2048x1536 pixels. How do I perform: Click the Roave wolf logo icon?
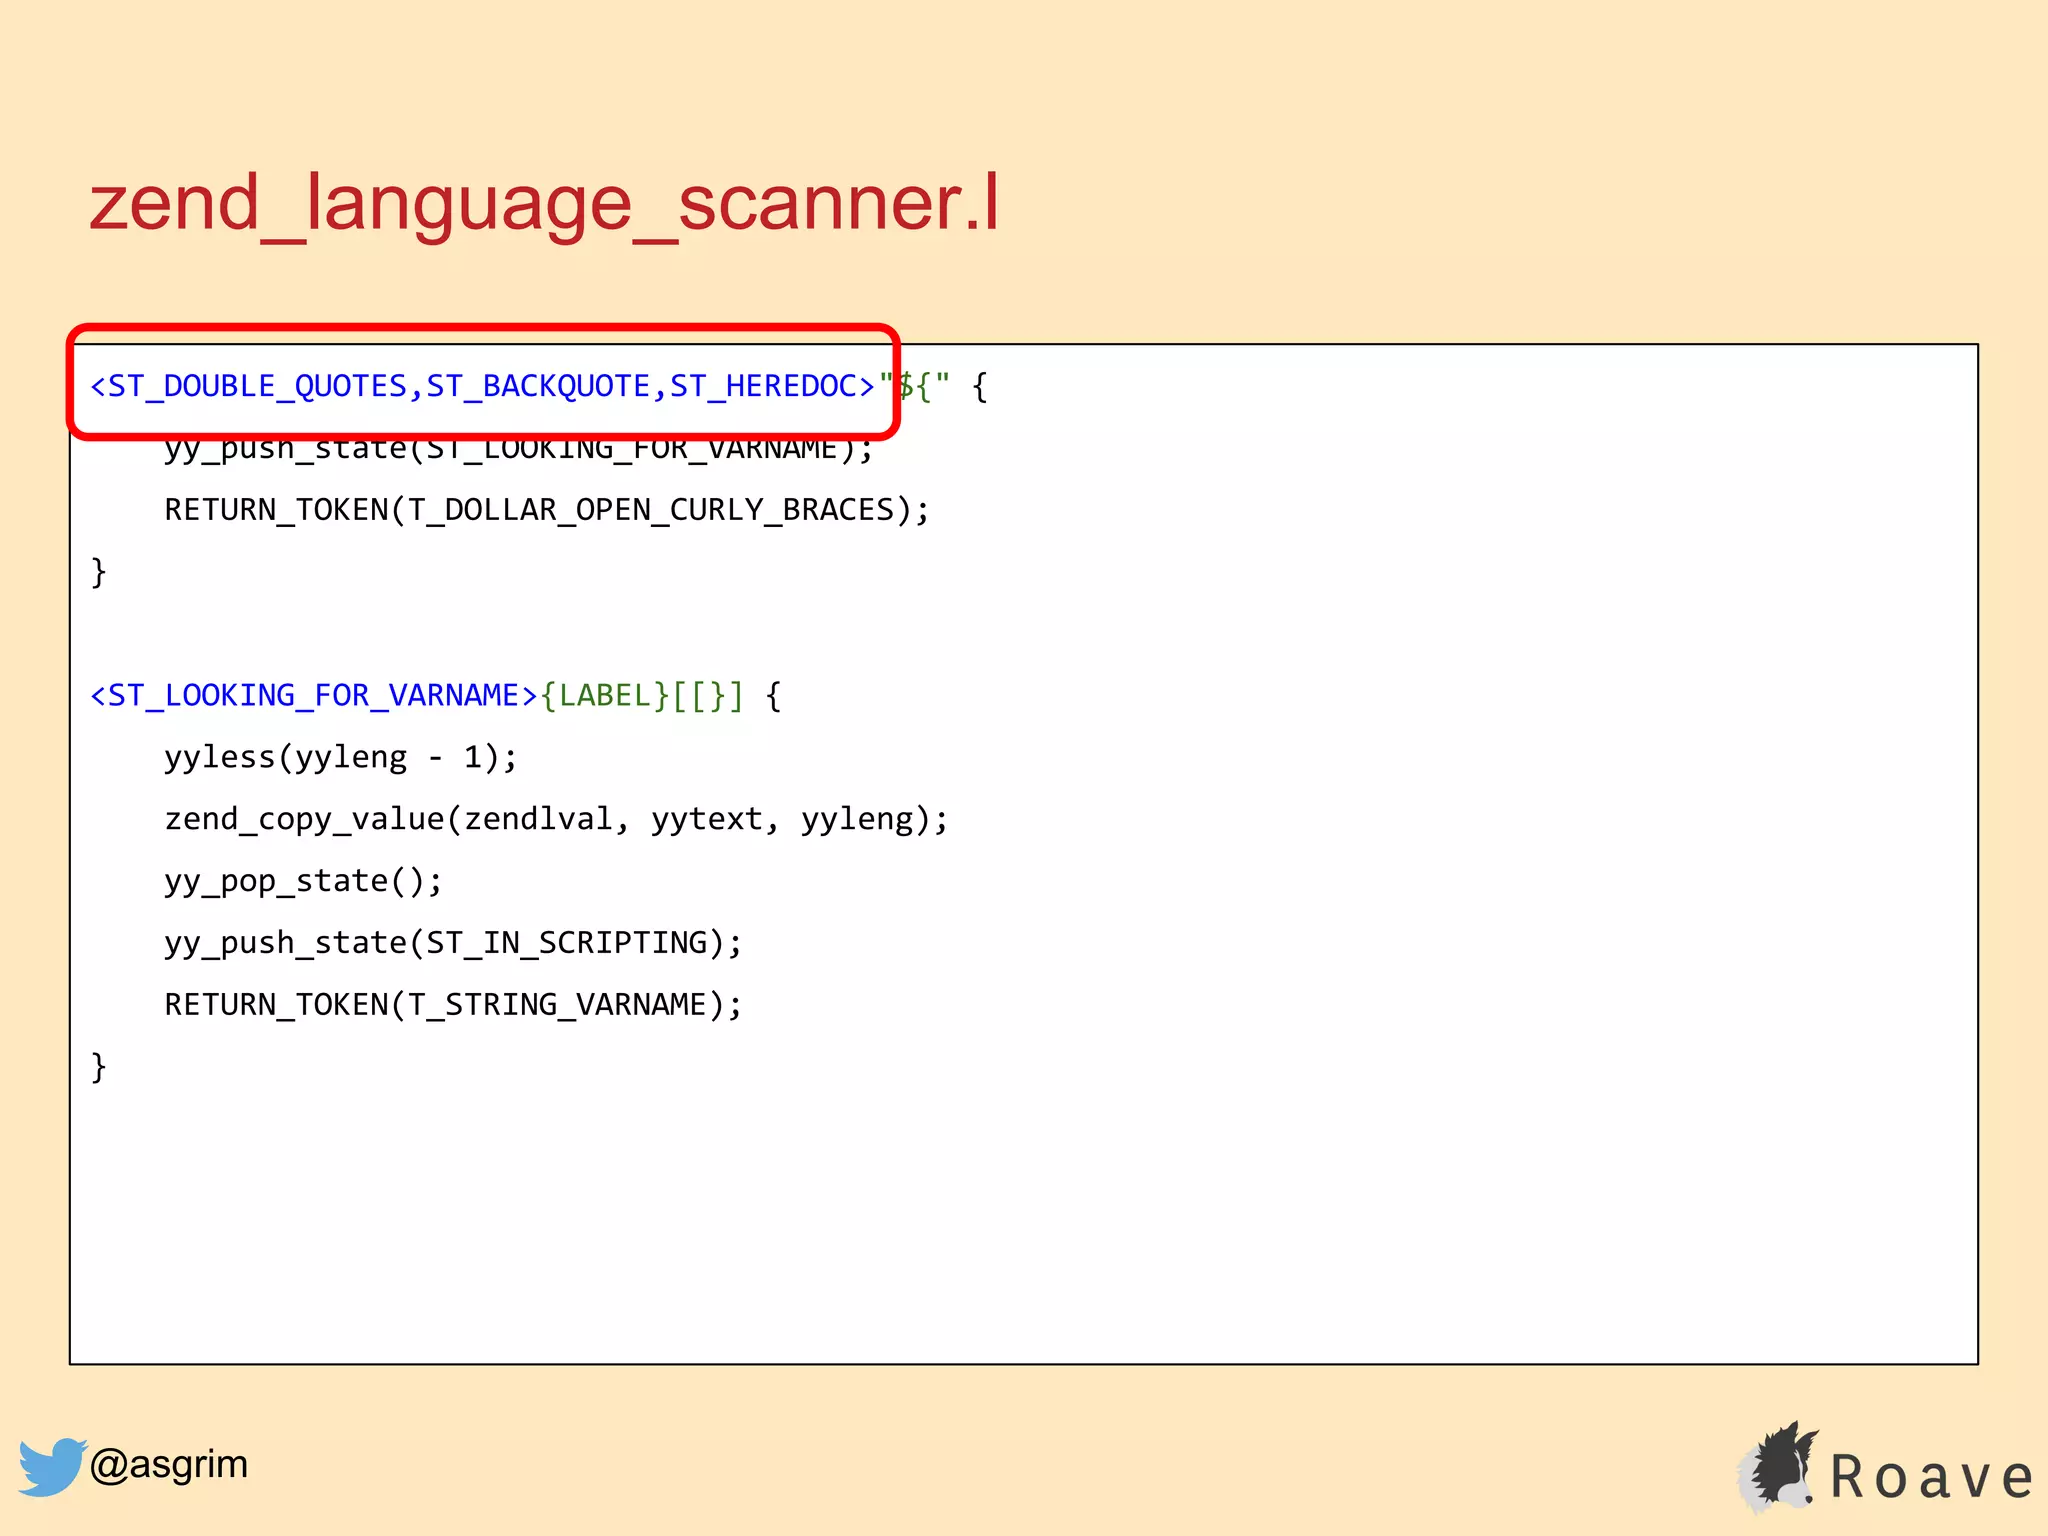point(1778,1466)
